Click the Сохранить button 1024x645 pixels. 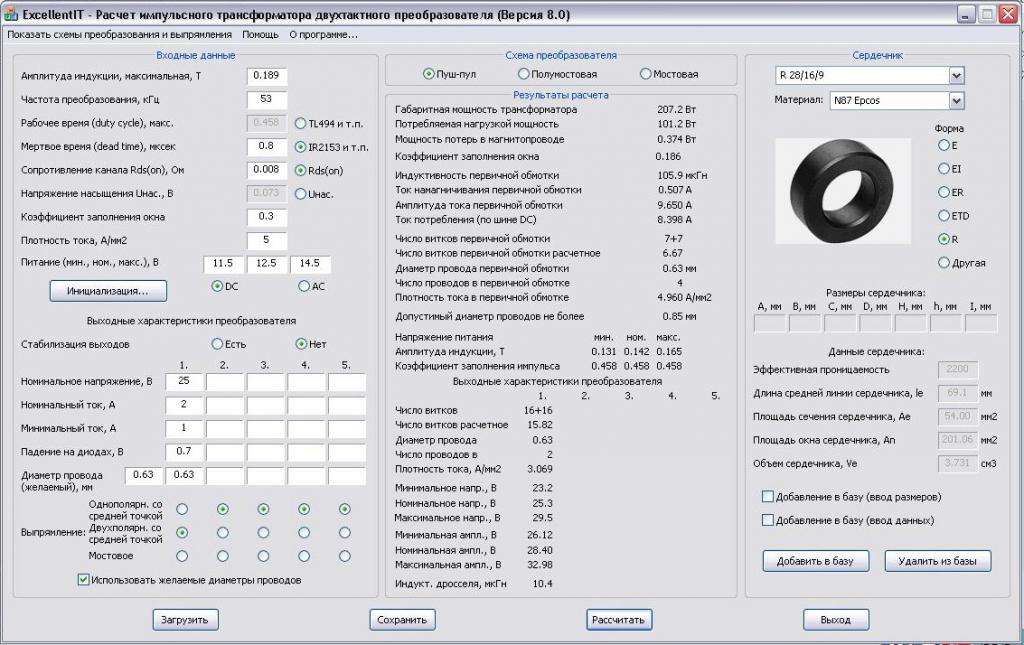tap(402, 620)
